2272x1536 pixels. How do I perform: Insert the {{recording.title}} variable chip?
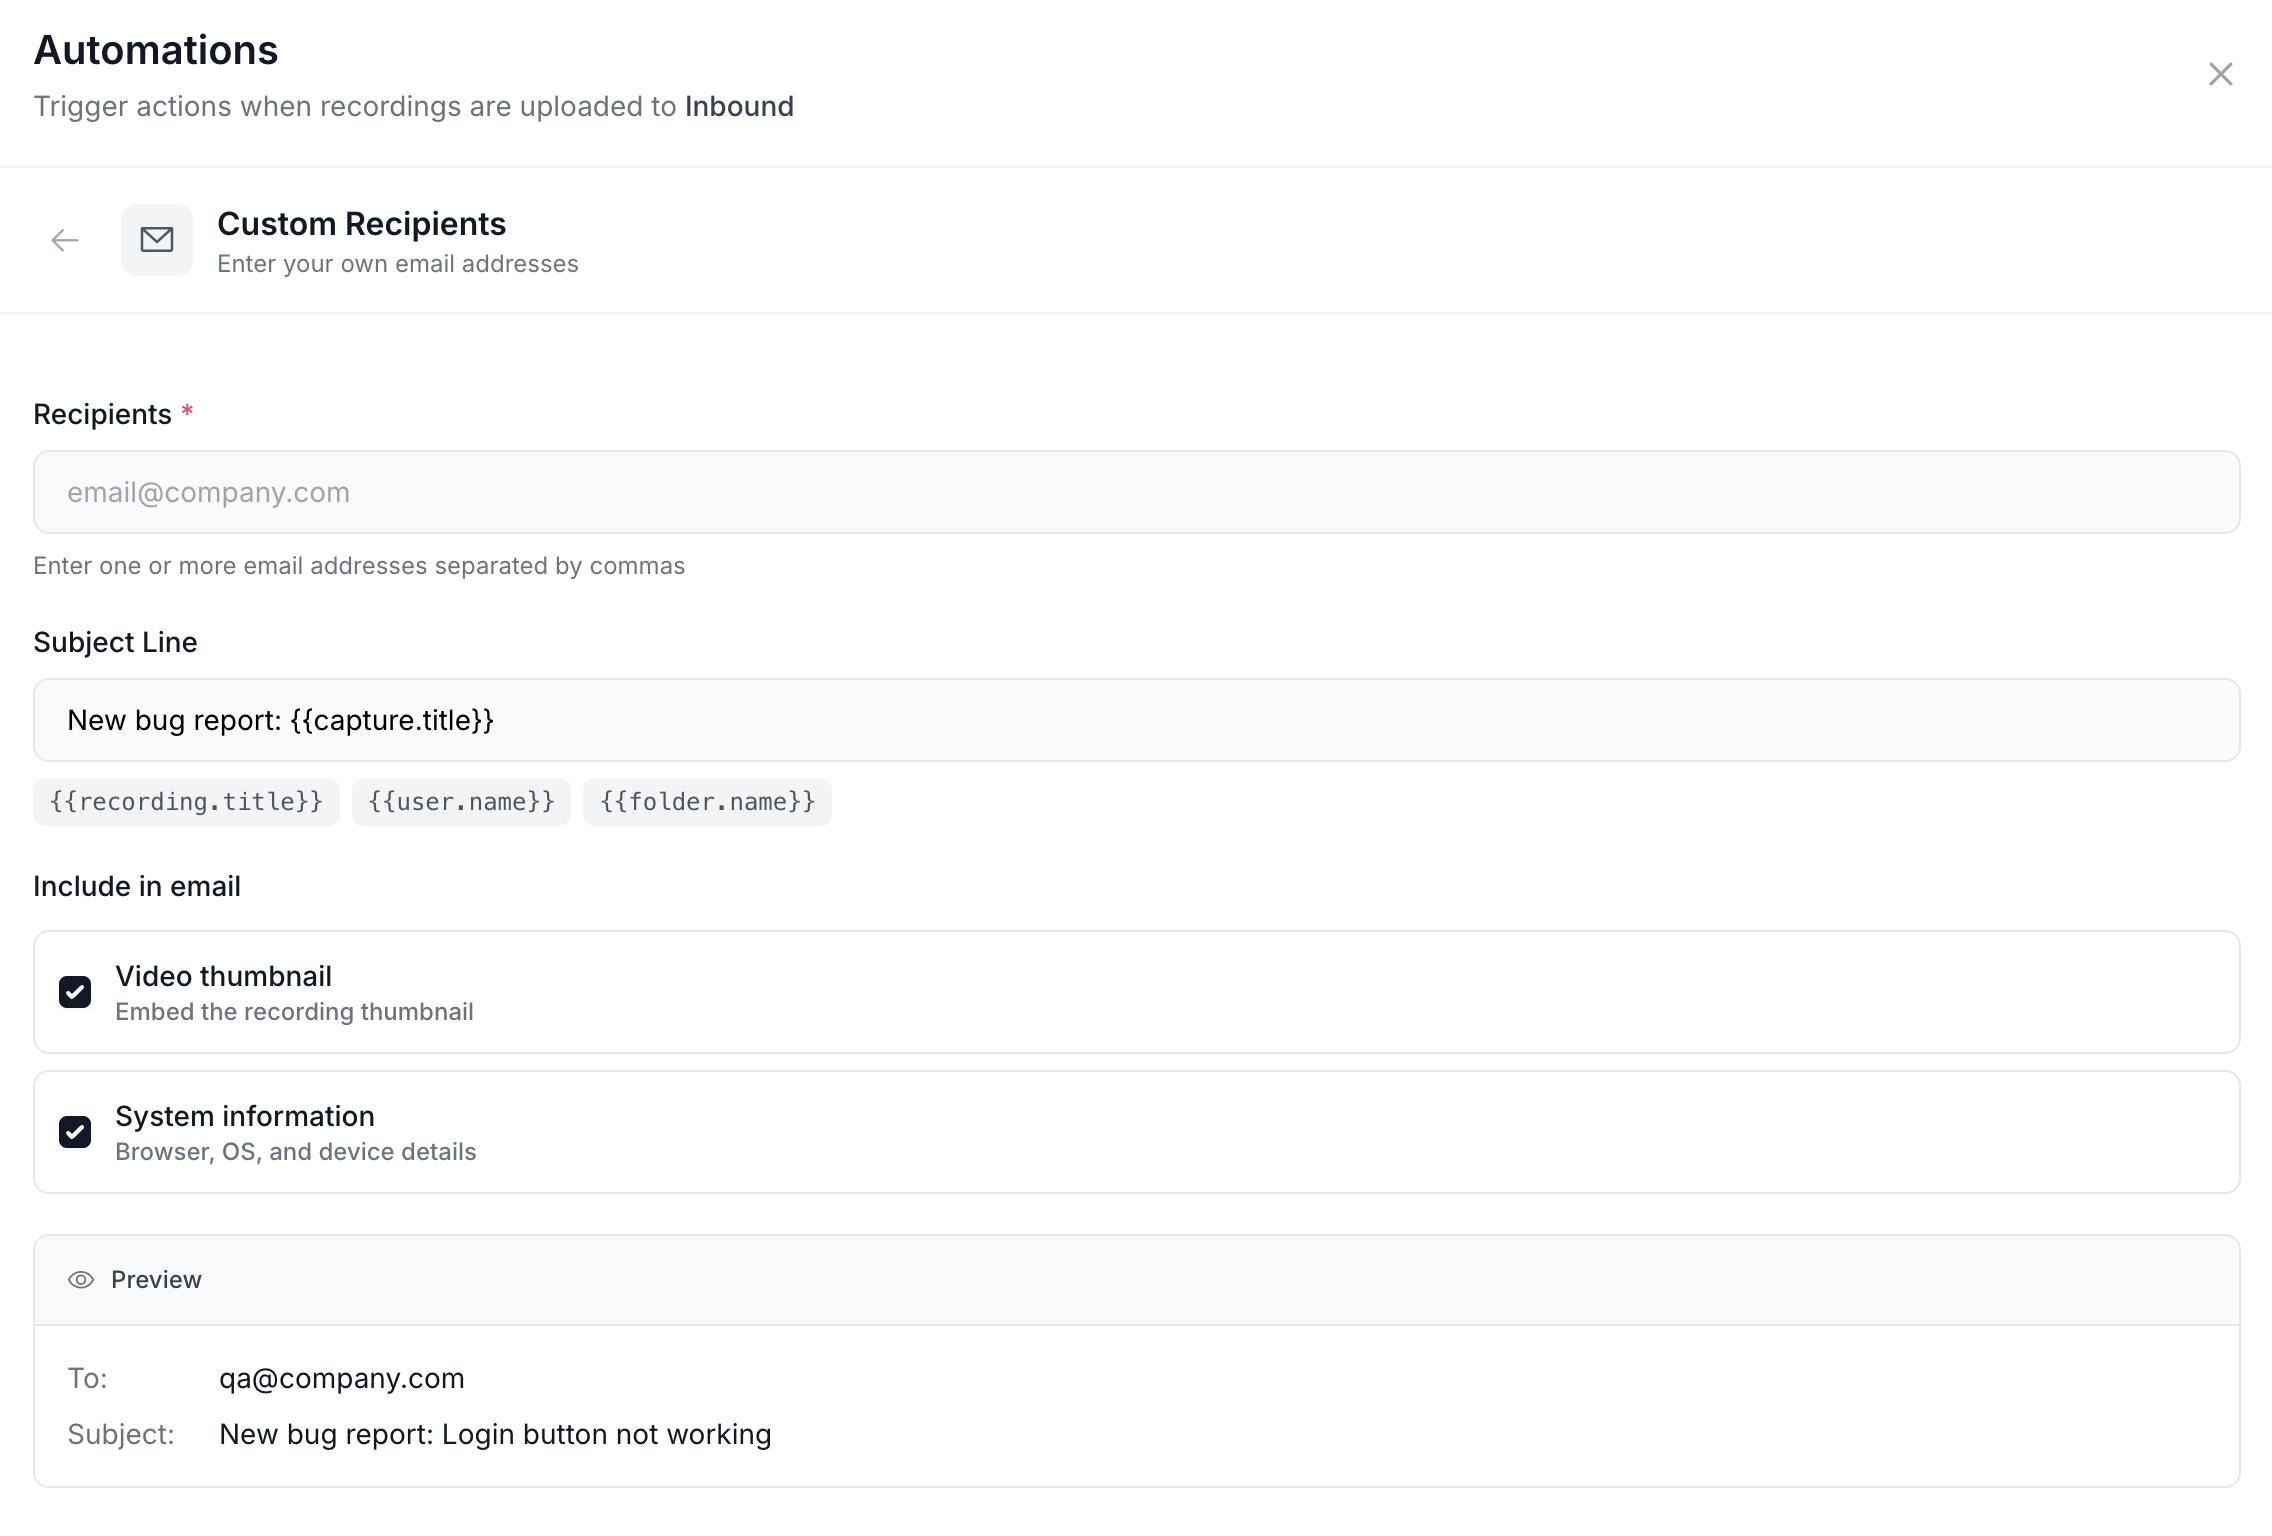coord(186,802)
